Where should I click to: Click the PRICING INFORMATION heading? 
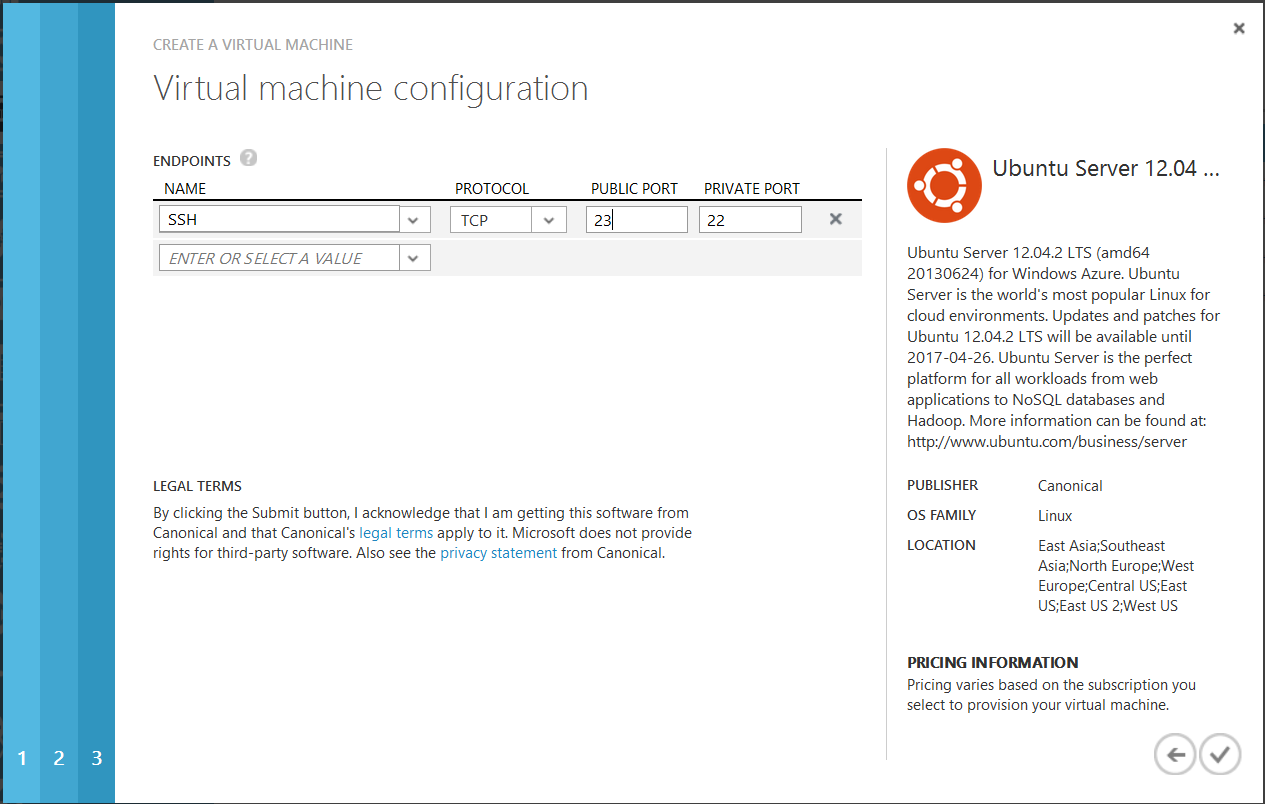[993, 662]
